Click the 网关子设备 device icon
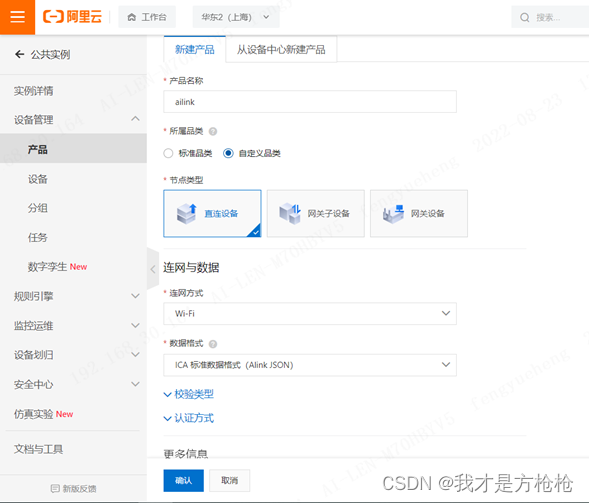The height and width of the screenshot is (503, 589). pos(290,214)
